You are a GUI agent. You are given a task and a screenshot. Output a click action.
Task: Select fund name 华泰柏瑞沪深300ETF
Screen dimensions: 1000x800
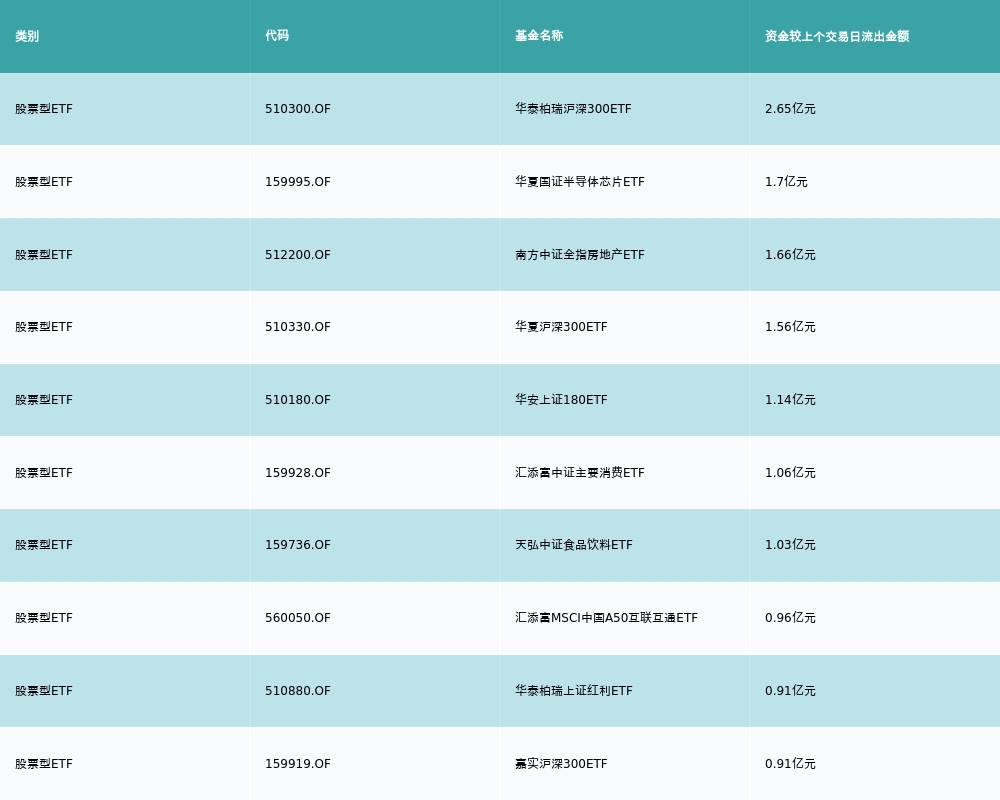(x=573, y=109)
